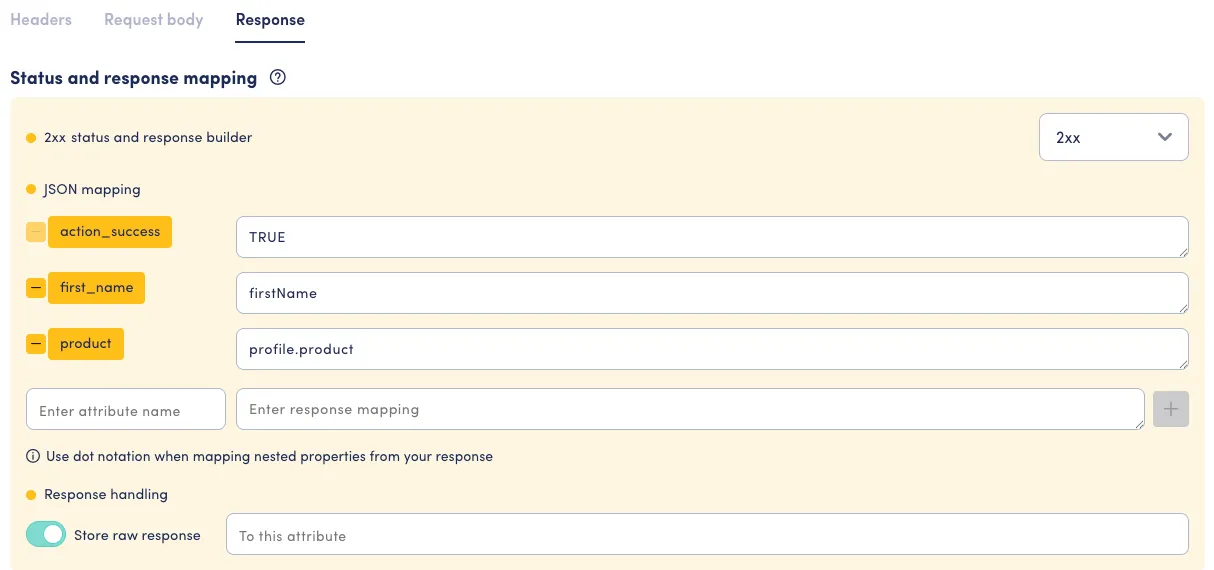The image size is (1214, 570).
Task: Open the help icon beside Status and response mapping
Action: pos(278,77)
